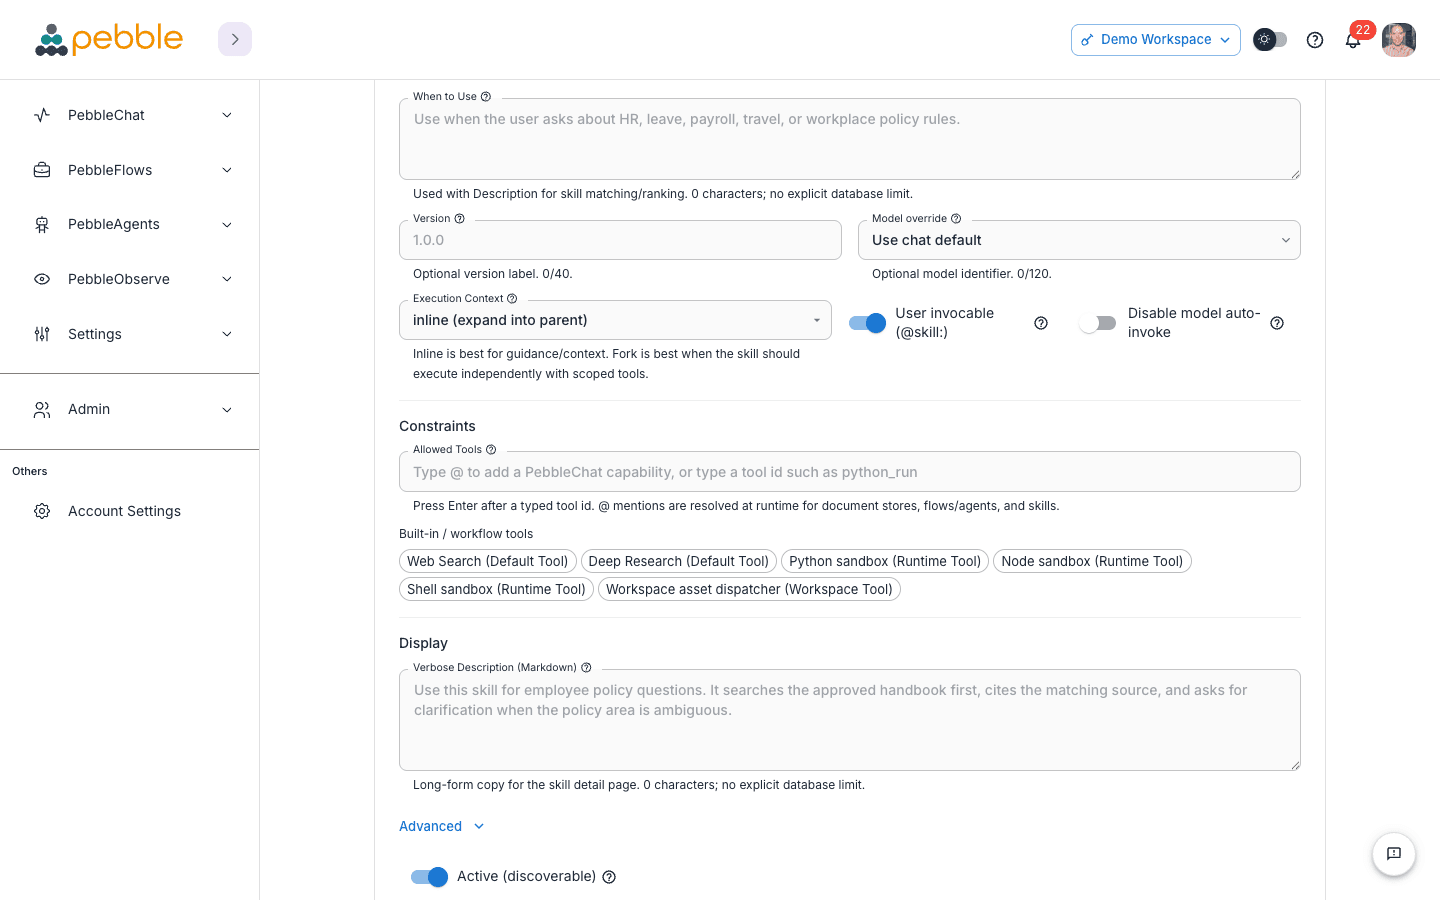Image resolution: width=1440 pixels, height=900 pixels.
Task: Click Account Settings gear icon
Action: click(x=42, y=511)
